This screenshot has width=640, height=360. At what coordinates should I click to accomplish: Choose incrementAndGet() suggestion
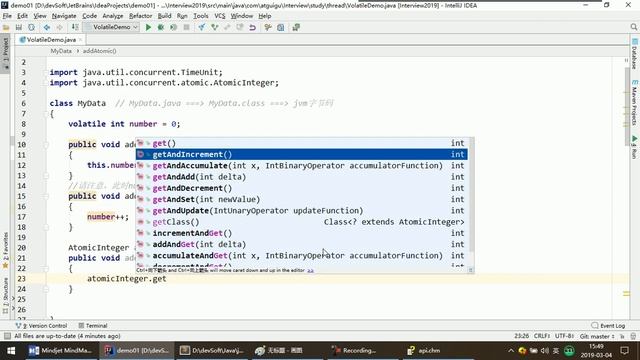point(302,233)
